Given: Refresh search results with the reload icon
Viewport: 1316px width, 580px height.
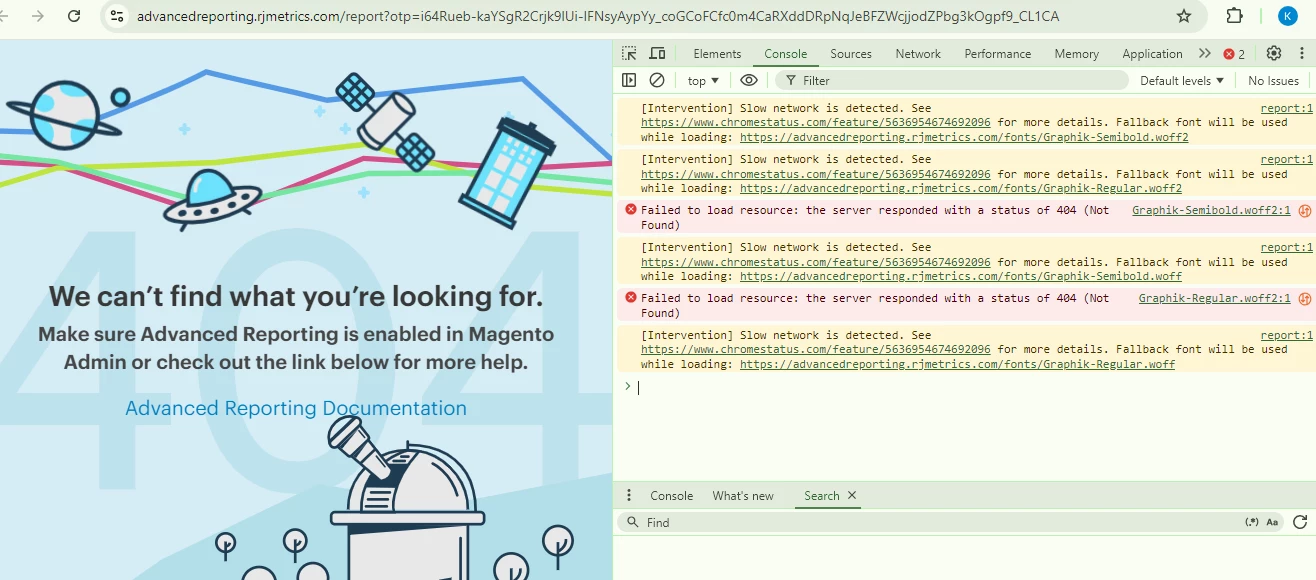Looking at the screenshot, I should [1300, 522].
